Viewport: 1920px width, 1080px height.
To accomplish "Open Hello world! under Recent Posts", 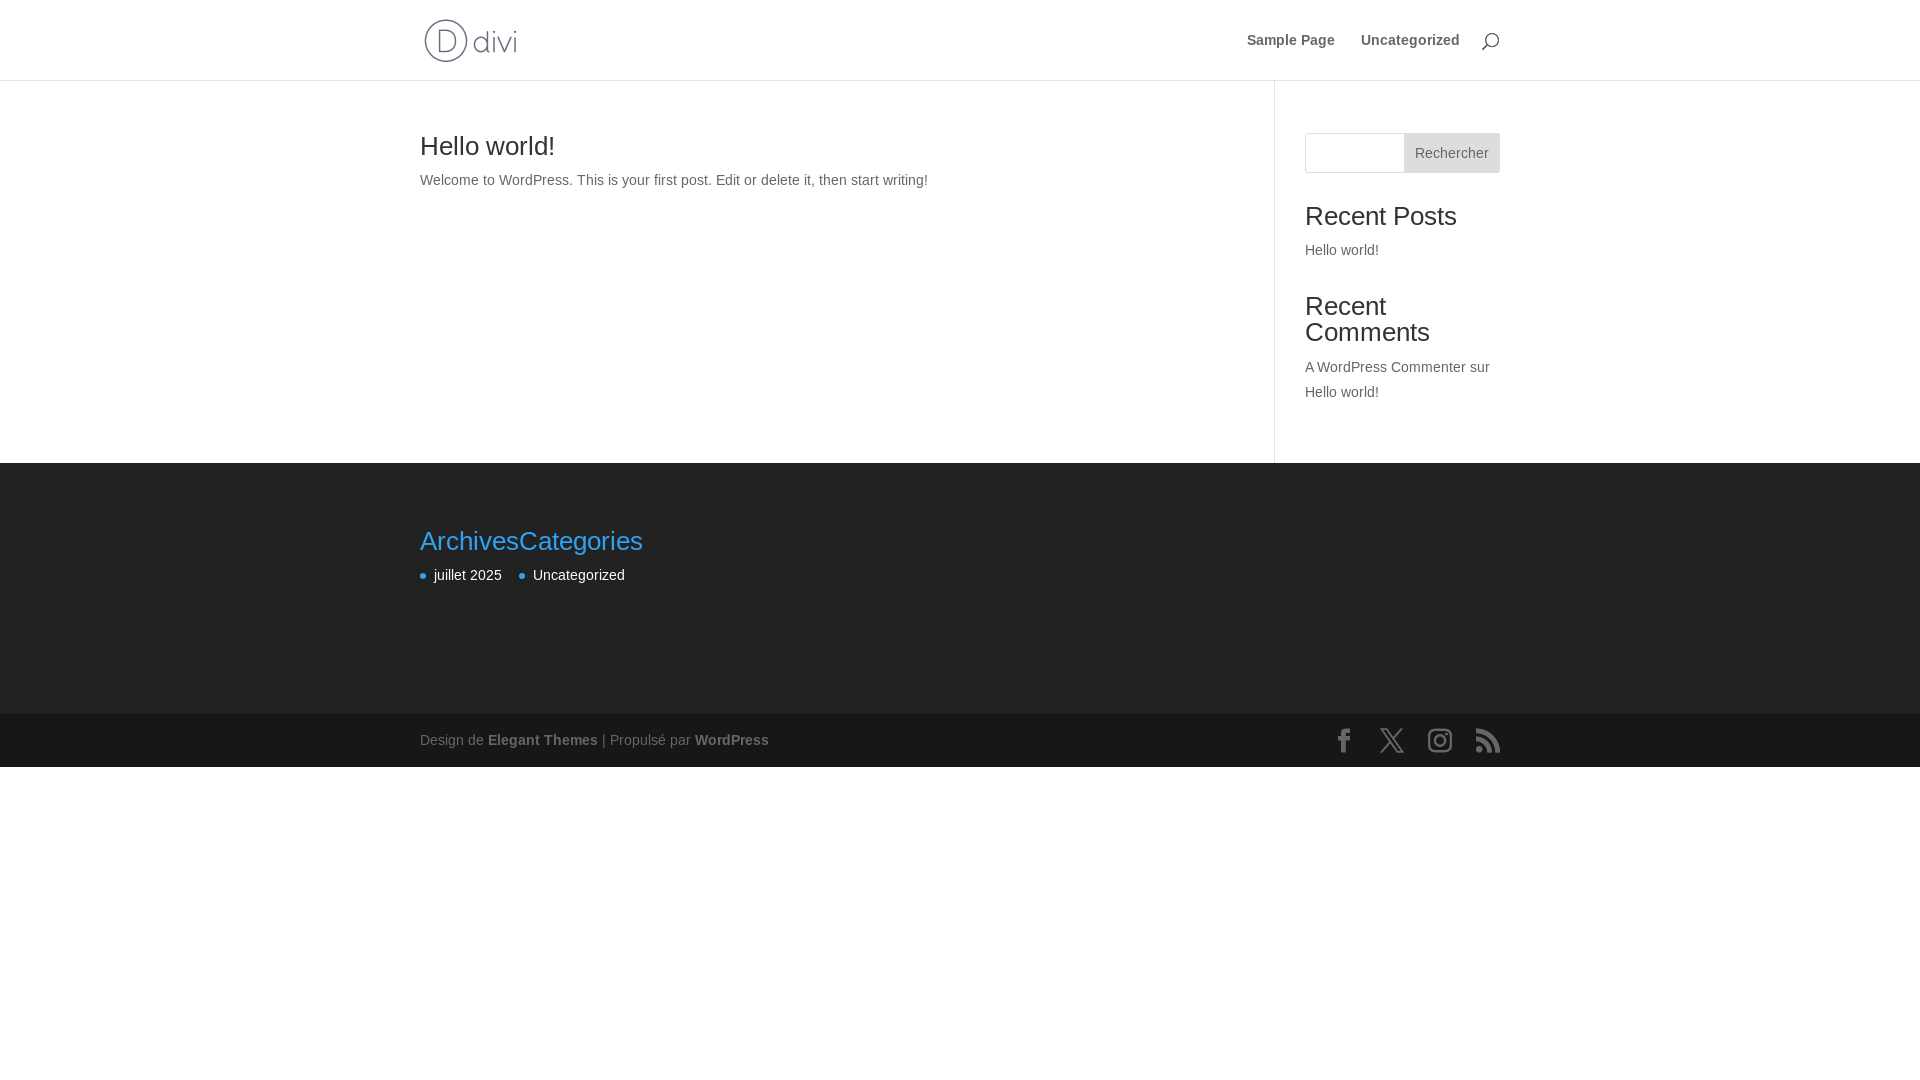I will 1341,250.
